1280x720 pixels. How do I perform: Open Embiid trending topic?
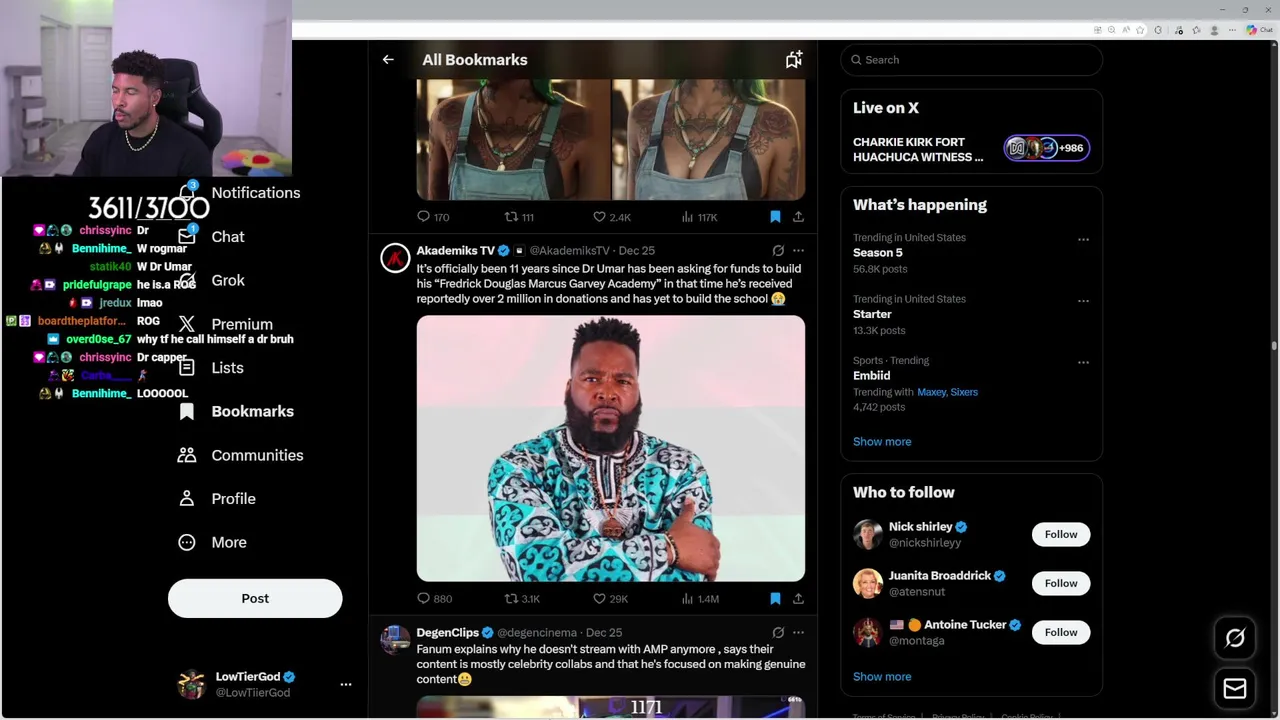pos(871,376)
